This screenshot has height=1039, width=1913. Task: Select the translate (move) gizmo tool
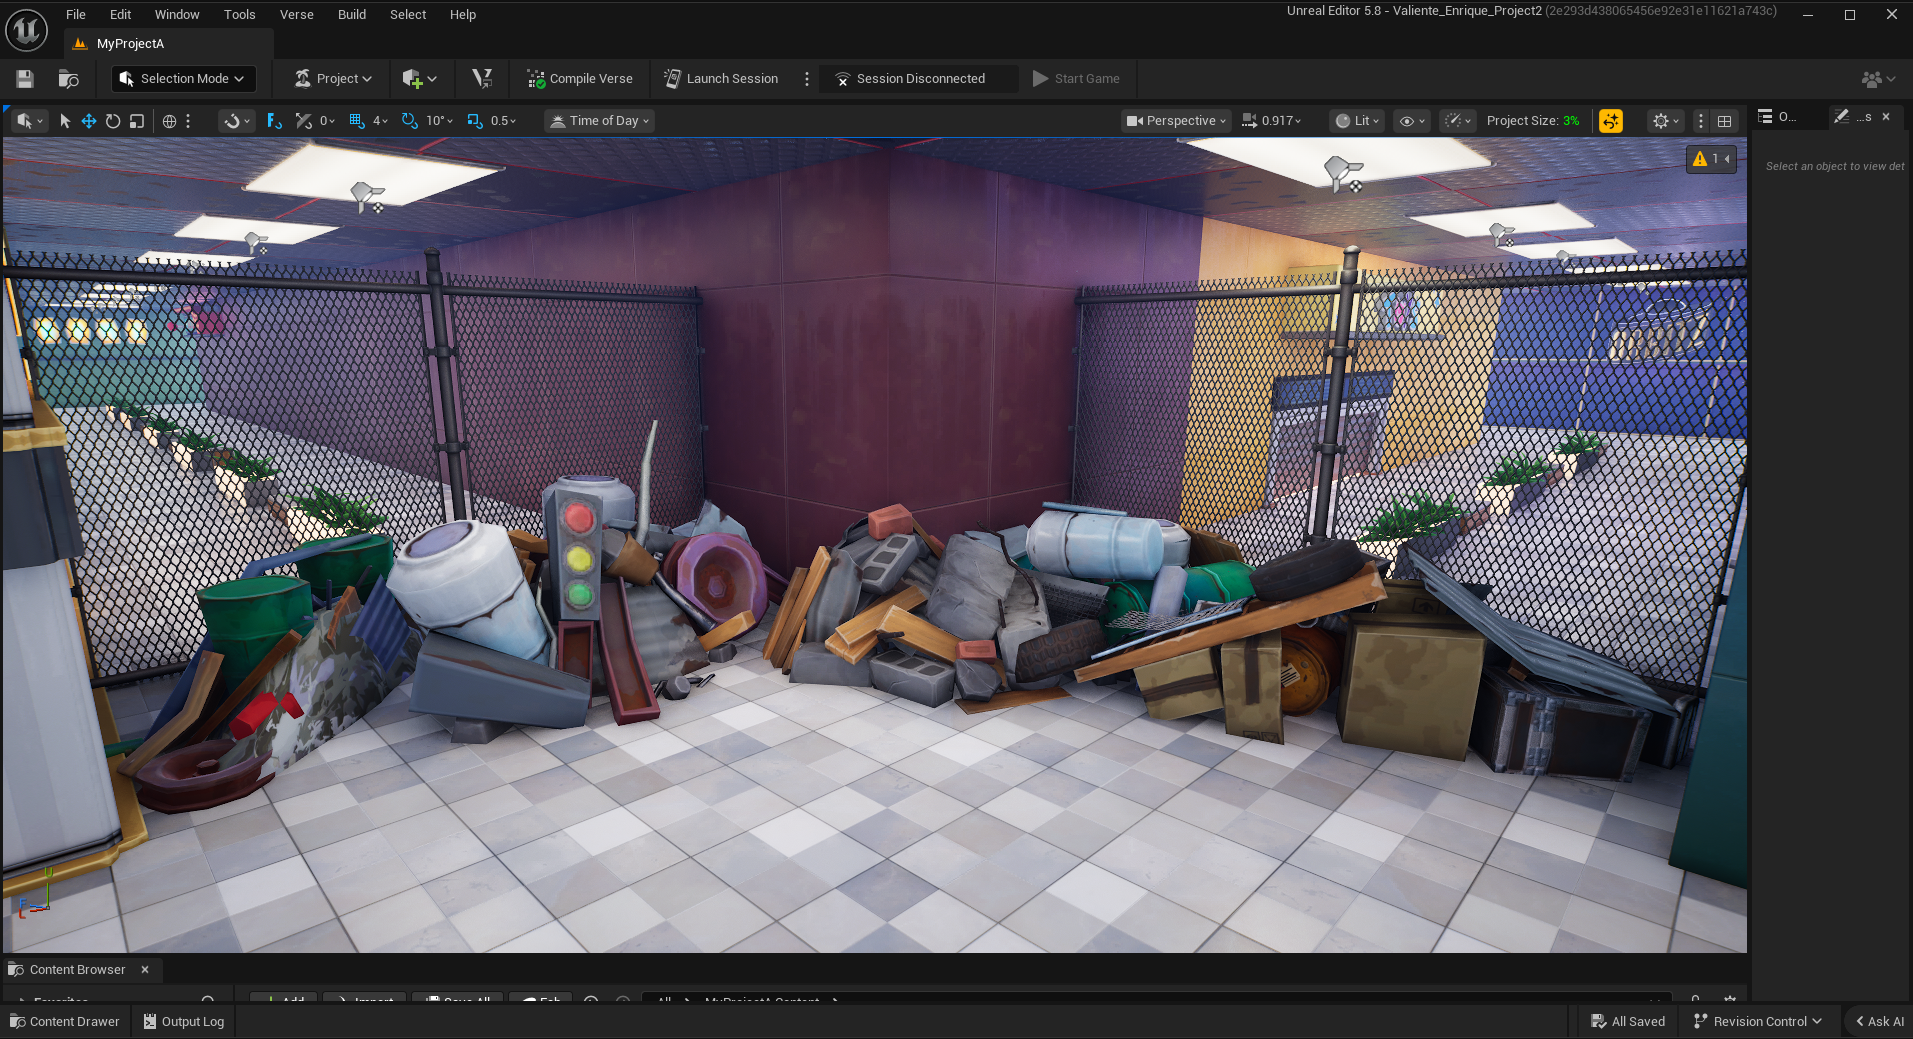89,121
